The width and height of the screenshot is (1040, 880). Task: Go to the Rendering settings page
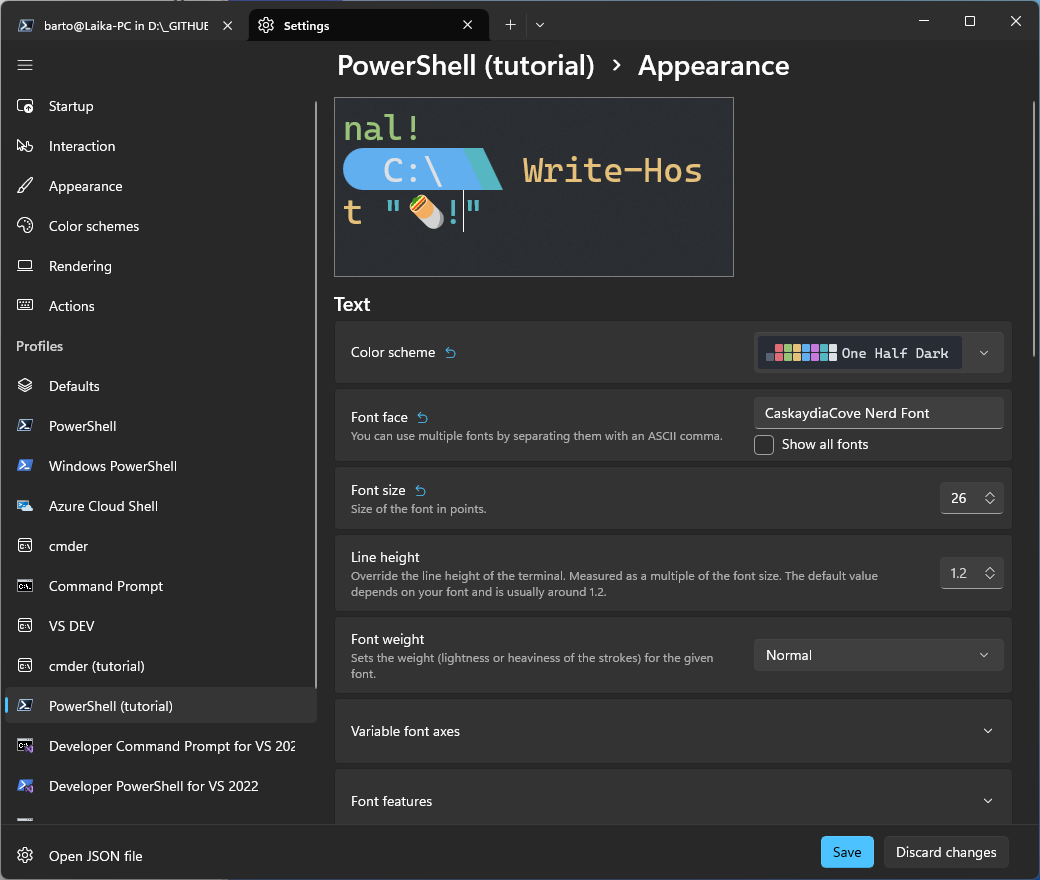click(x=80, y=266)
